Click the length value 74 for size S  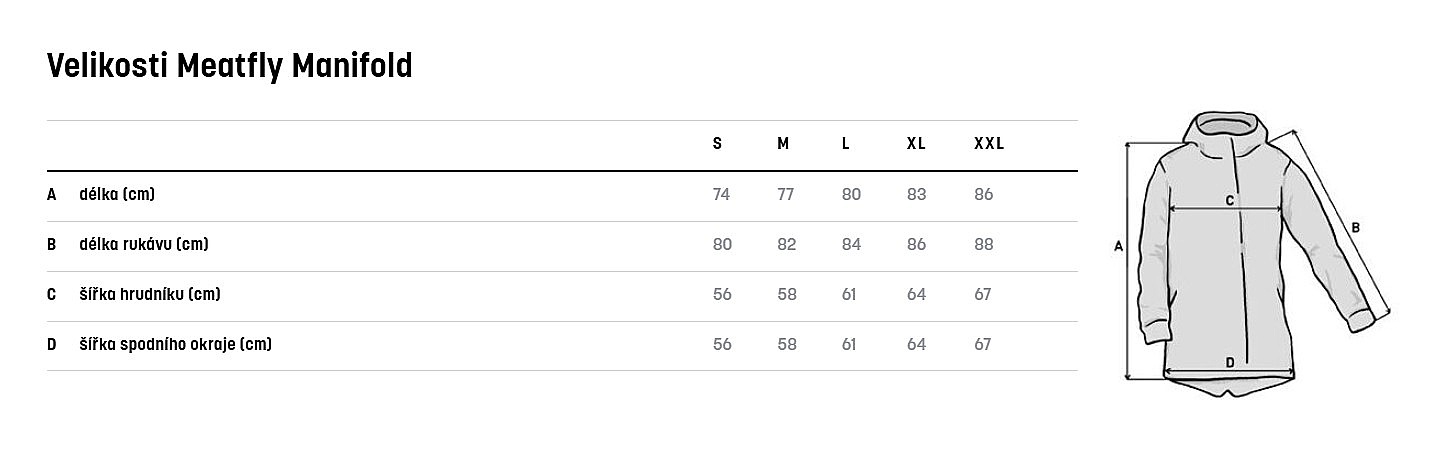[x=721, y=194]
